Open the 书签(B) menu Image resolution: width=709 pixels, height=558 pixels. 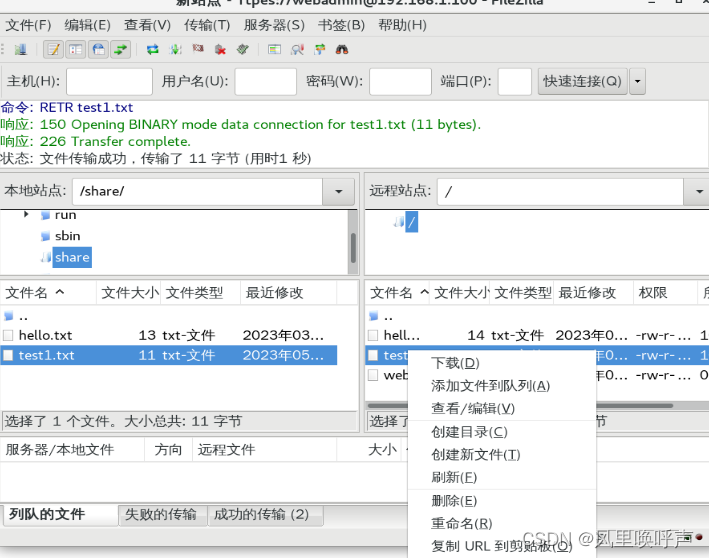pos(341,25)
